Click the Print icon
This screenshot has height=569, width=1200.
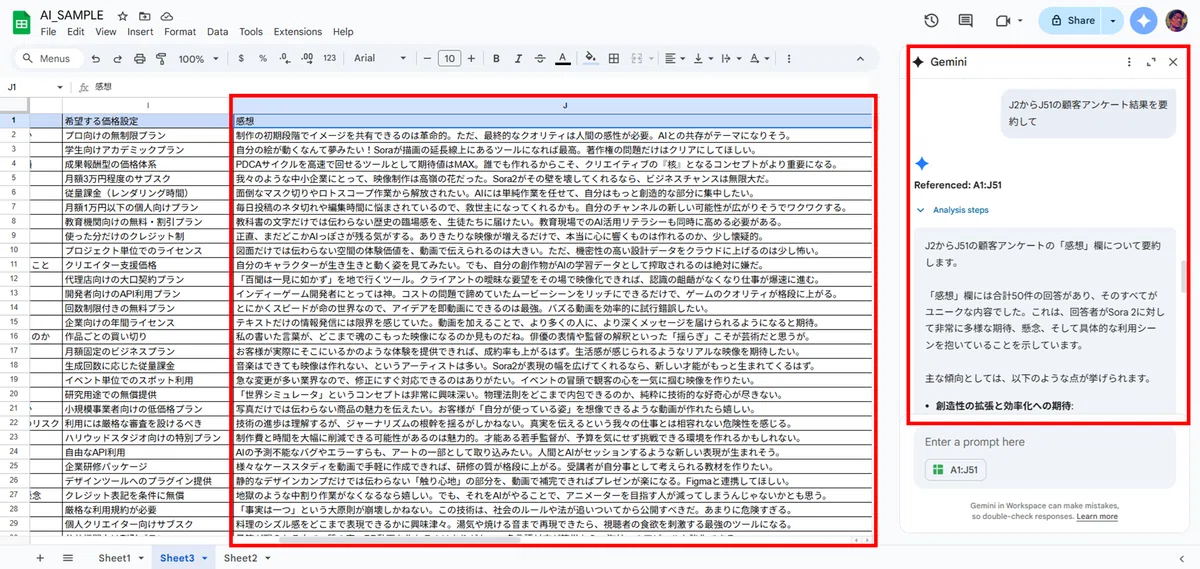coord(139,58)
